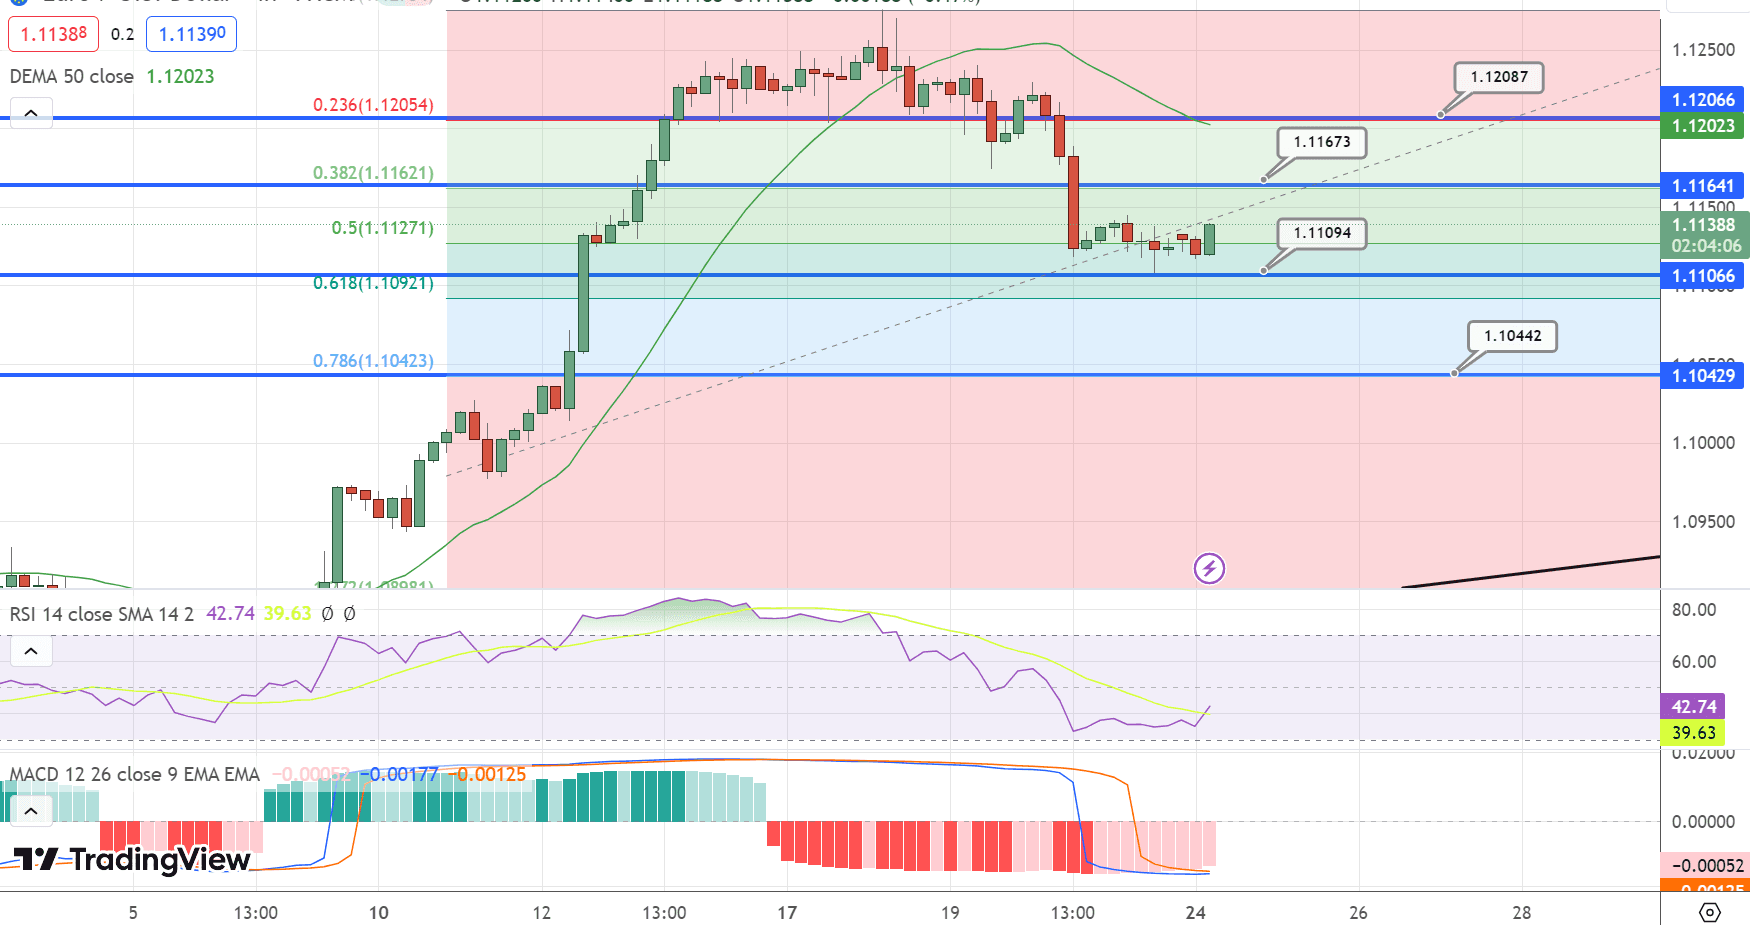Collapse the MACD pane legend chevron

coord(31,810)
